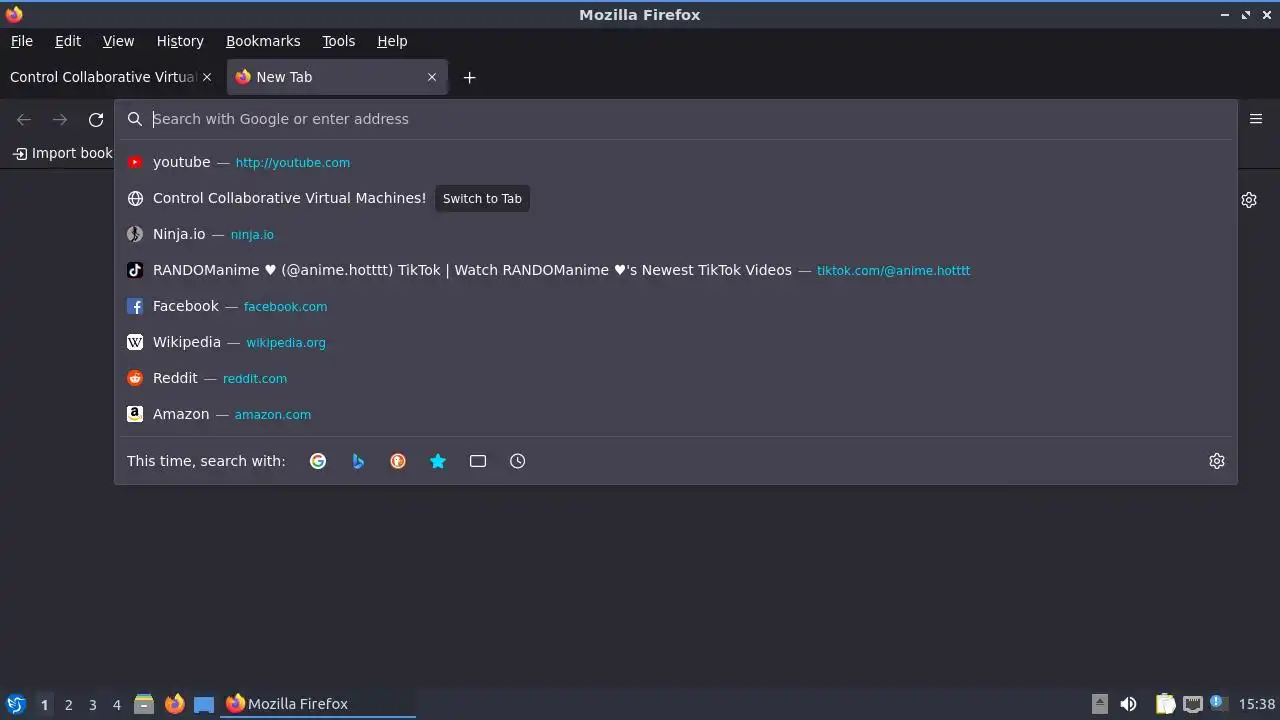The image size is (1280, 720).
Task: Click Import bookmarks toolbar button
Action: [x=62, y=153]
